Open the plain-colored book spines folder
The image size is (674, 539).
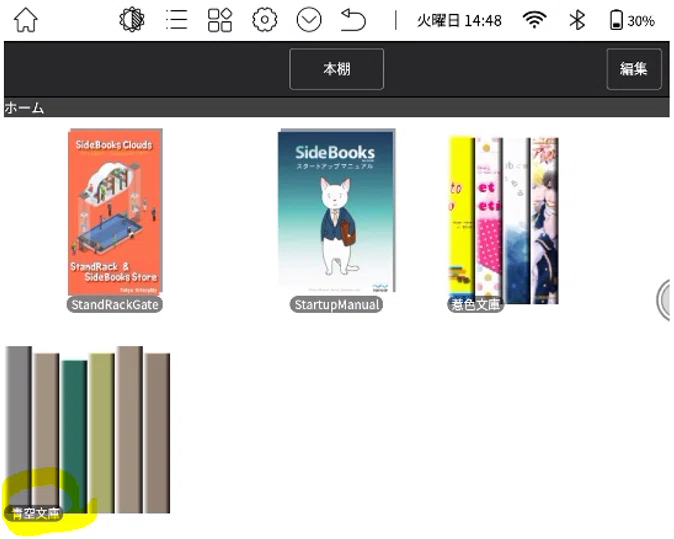tap(88, 429)
